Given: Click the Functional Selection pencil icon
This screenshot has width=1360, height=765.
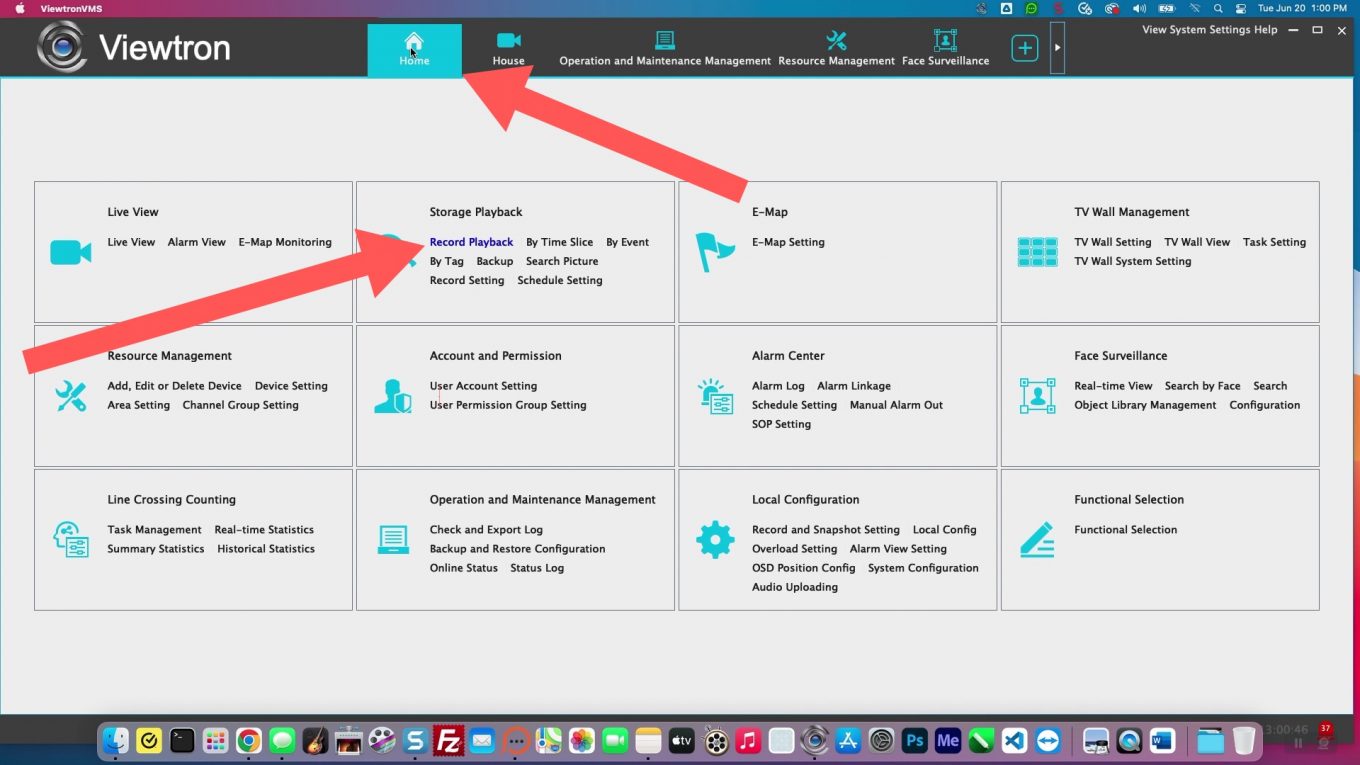Looking at the screenshot, I should (1037, 540).
